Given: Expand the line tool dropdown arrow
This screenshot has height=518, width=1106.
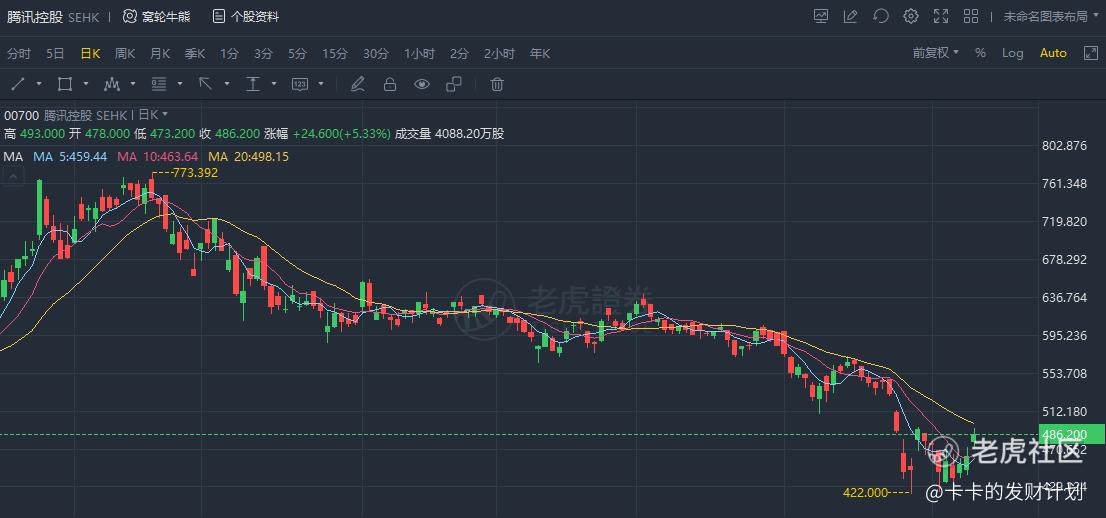Looking at the screenshot, I should coord(39,85).
